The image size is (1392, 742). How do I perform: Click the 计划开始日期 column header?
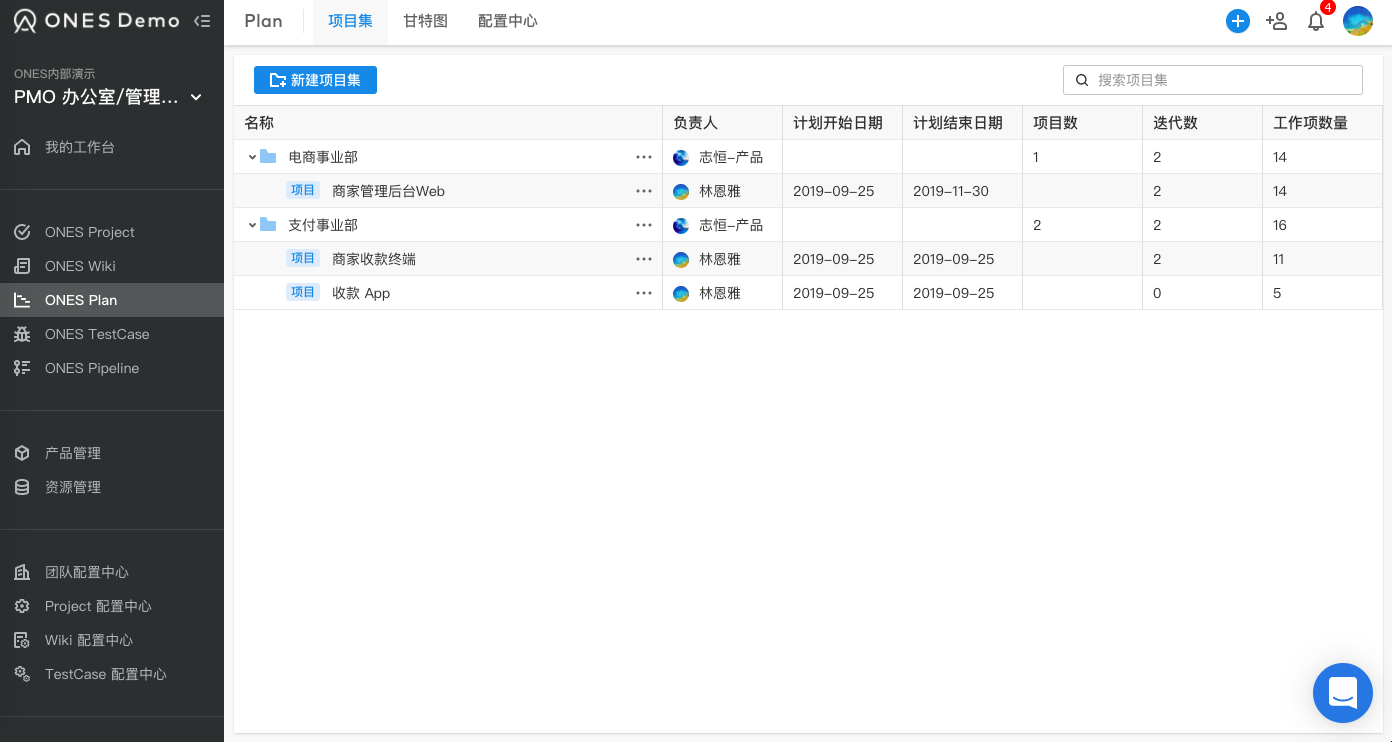842,123
